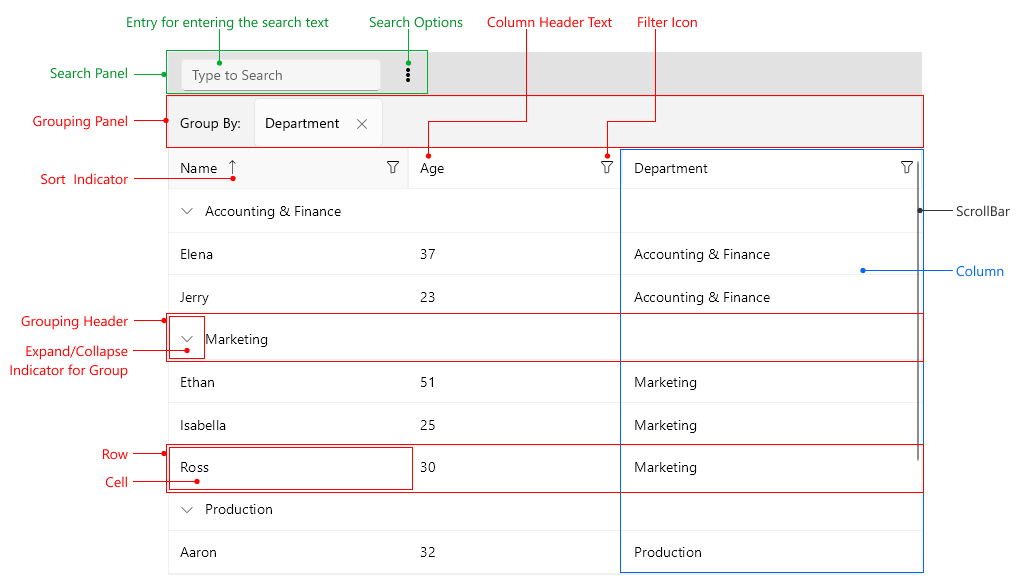Click Isabella's Marketing department cell
Screen dimensions: 1017x583
coord(665,425)
